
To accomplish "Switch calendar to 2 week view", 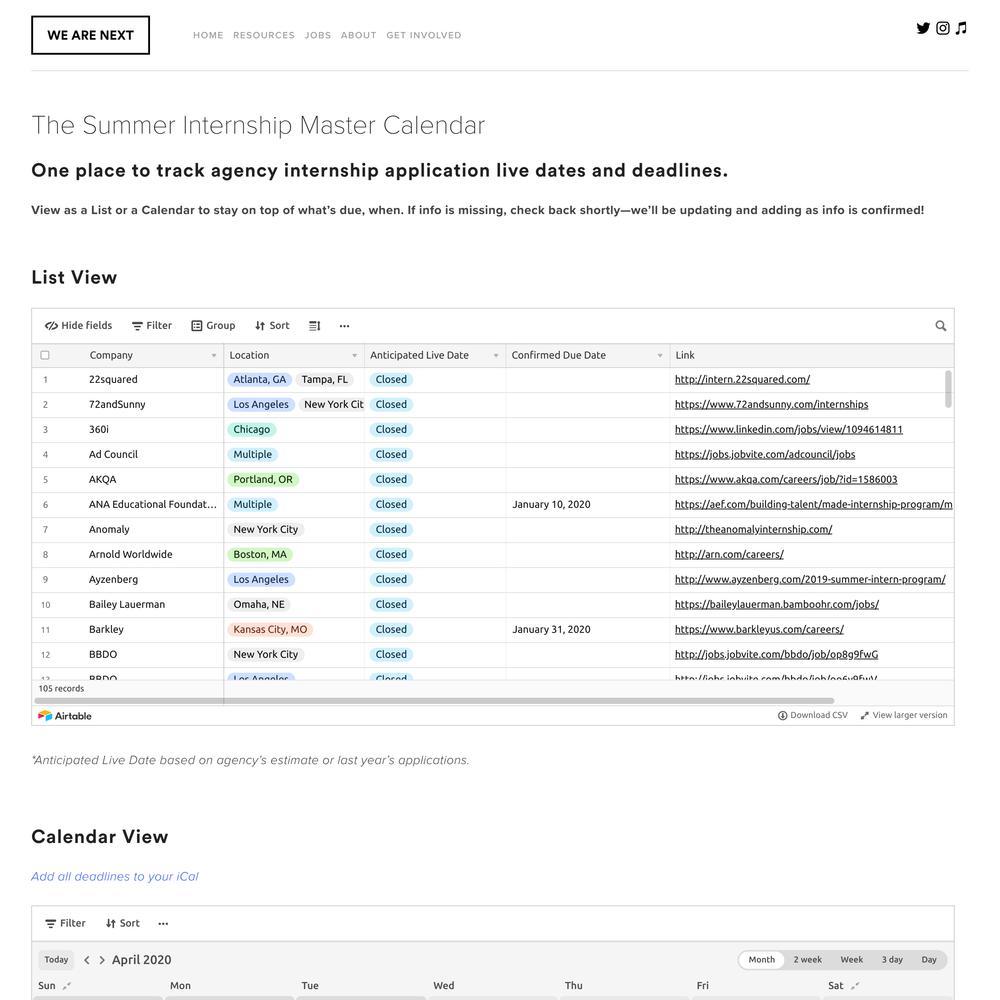I will pos(807,960).
